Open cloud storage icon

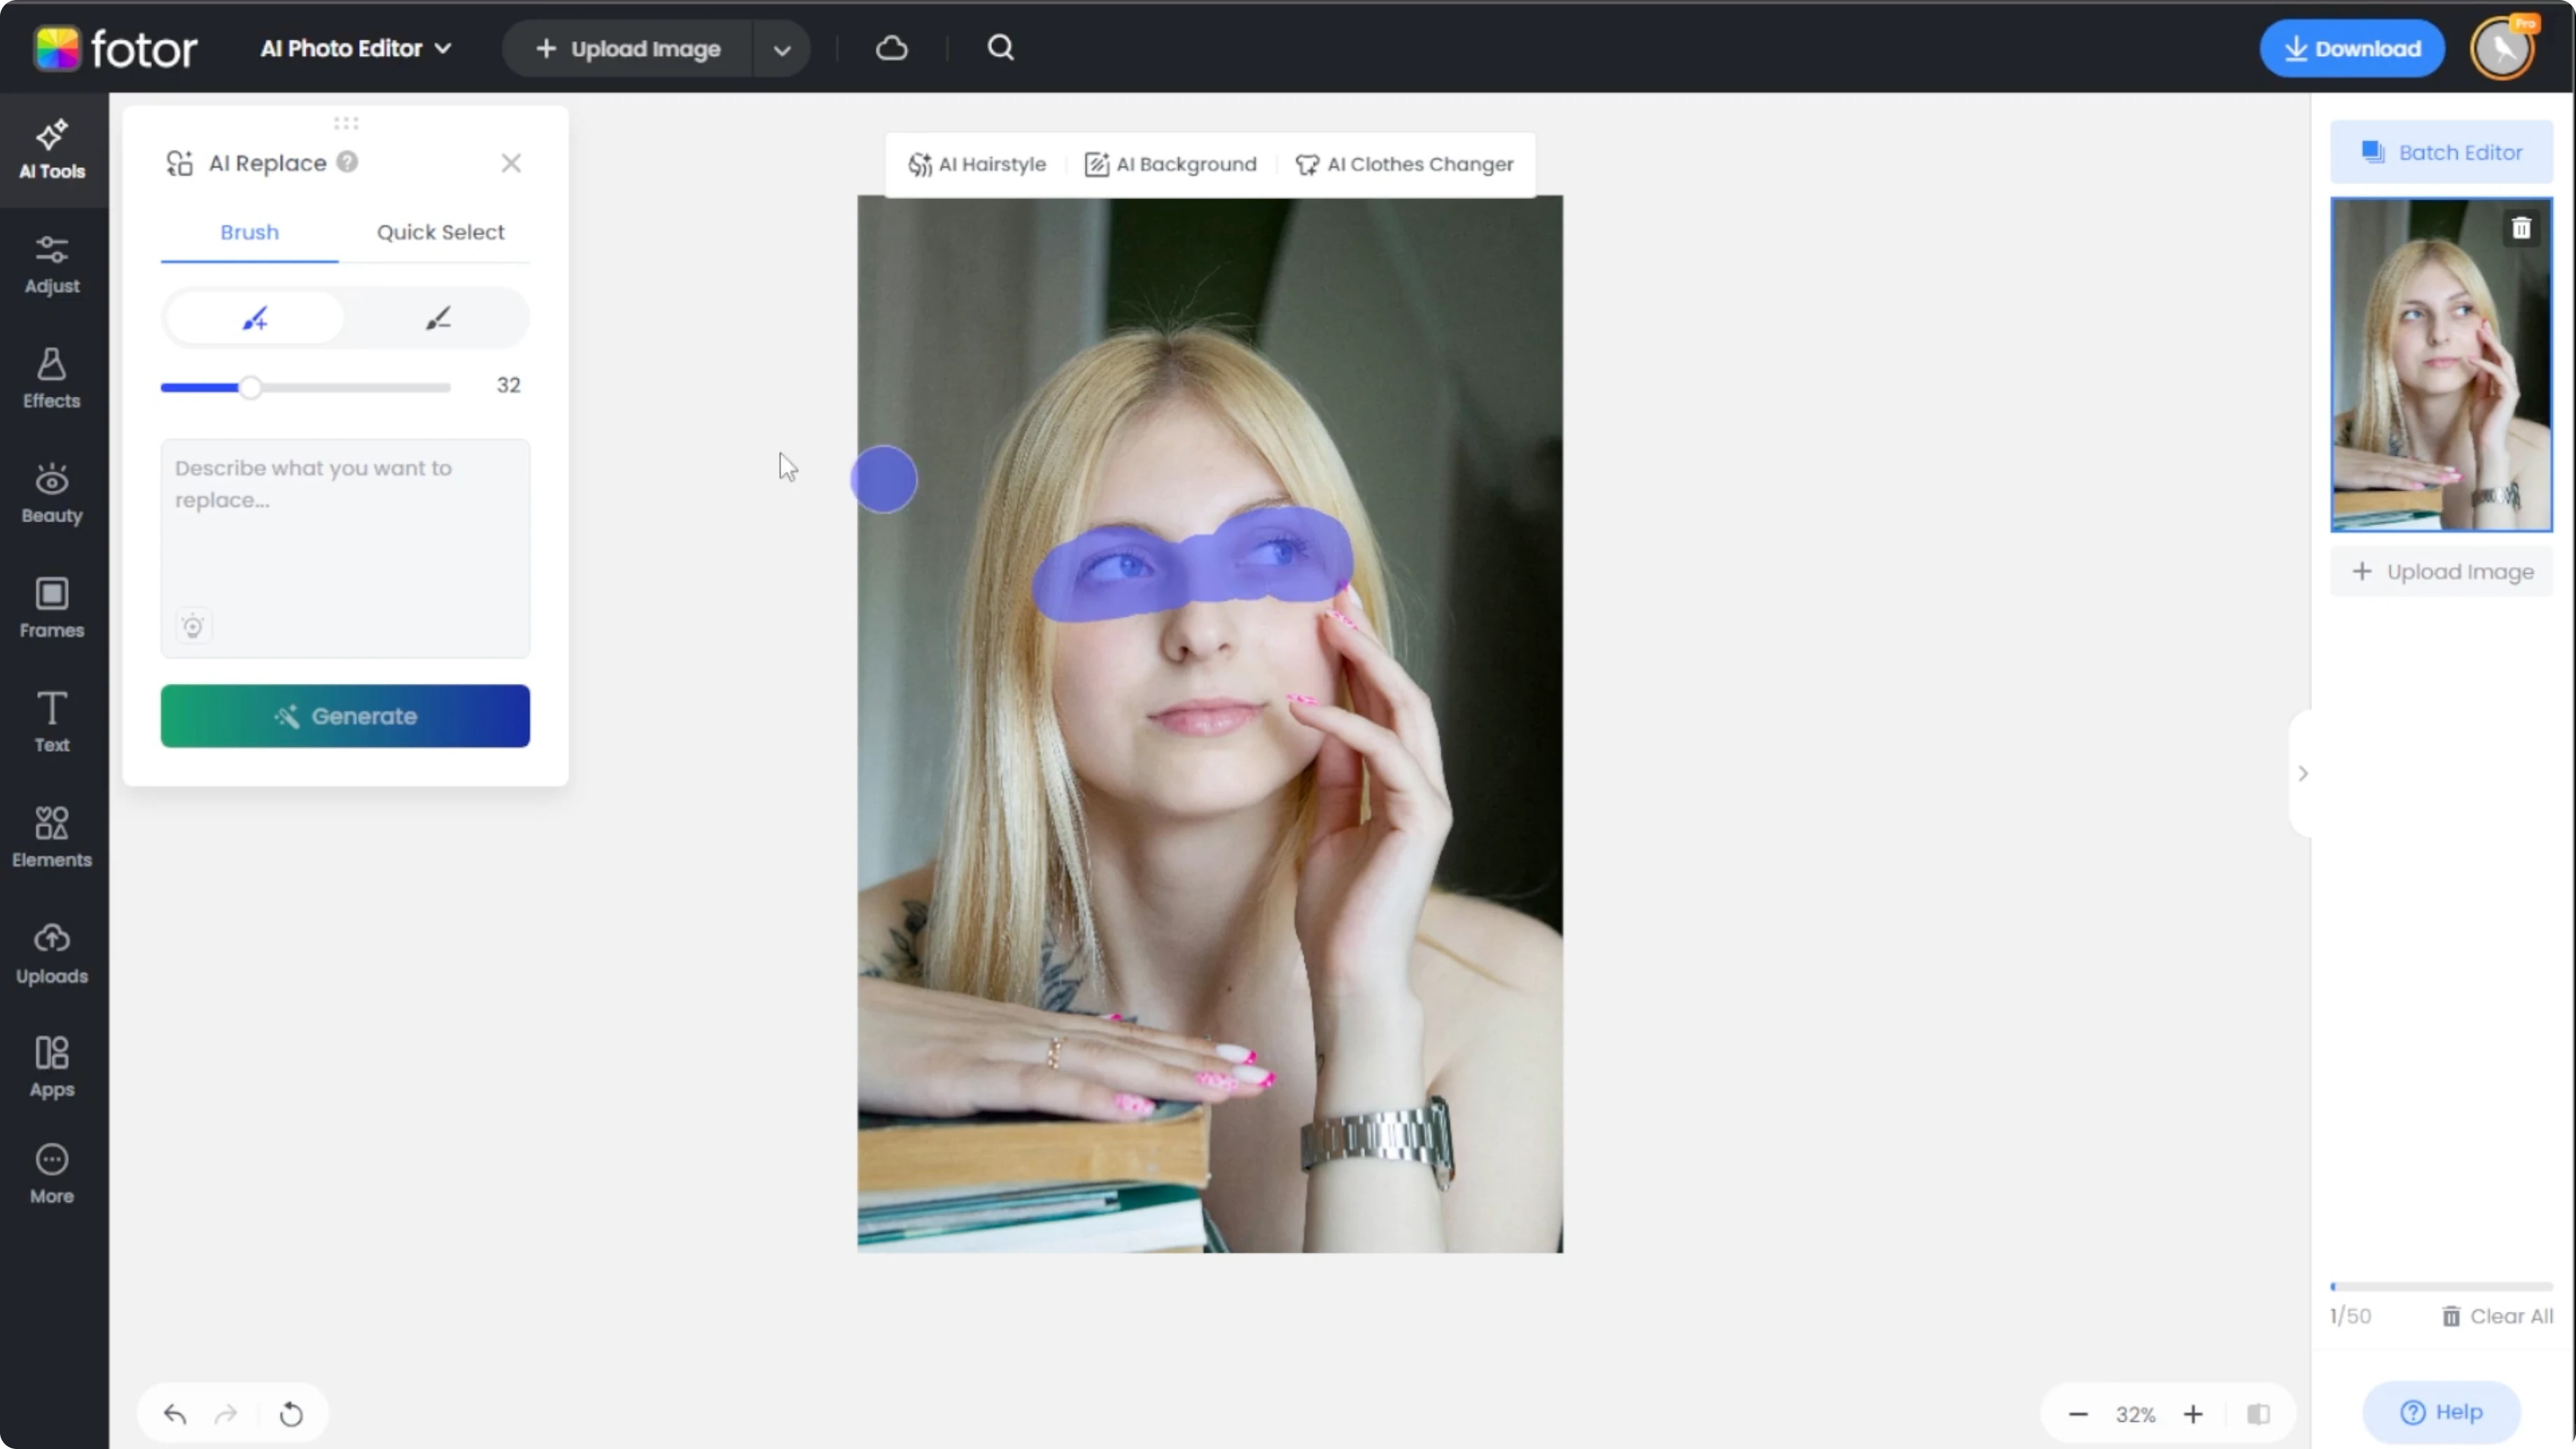click(892, 48)
